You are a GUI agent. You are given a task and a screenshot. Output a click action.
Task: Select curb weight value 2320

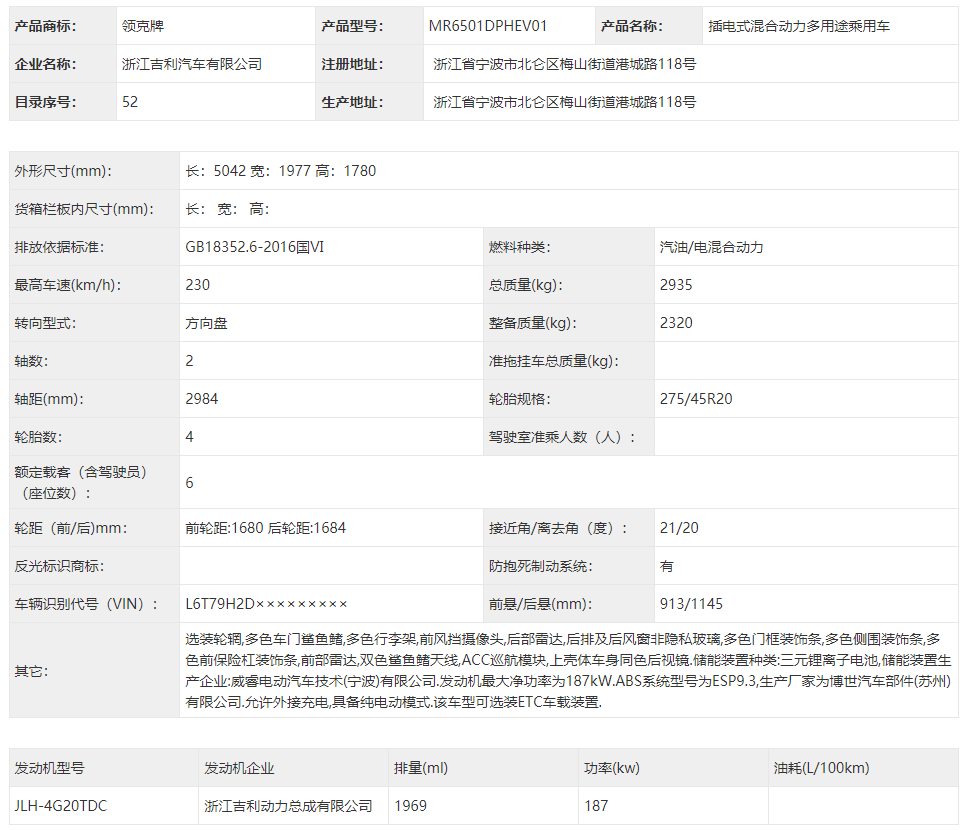click(676, 323)
